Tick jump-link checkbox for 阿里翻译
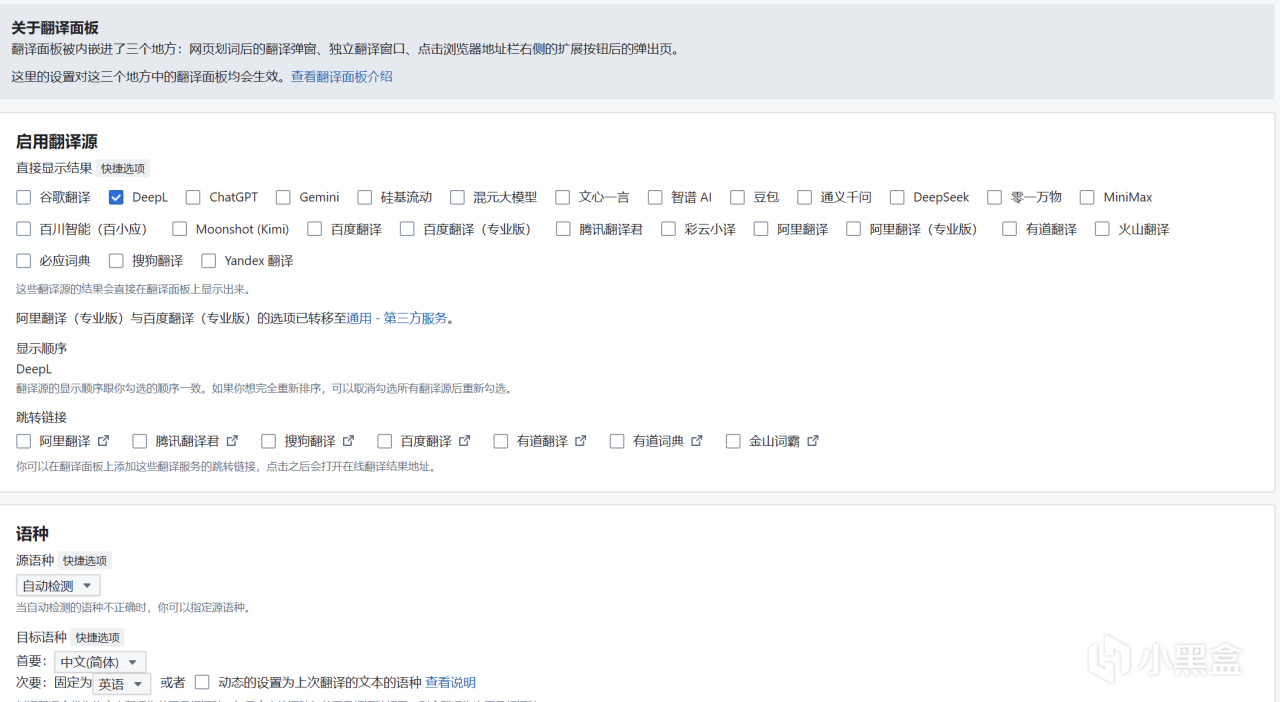The height and width of the screenshot is (702, 1280). [24, 441]
